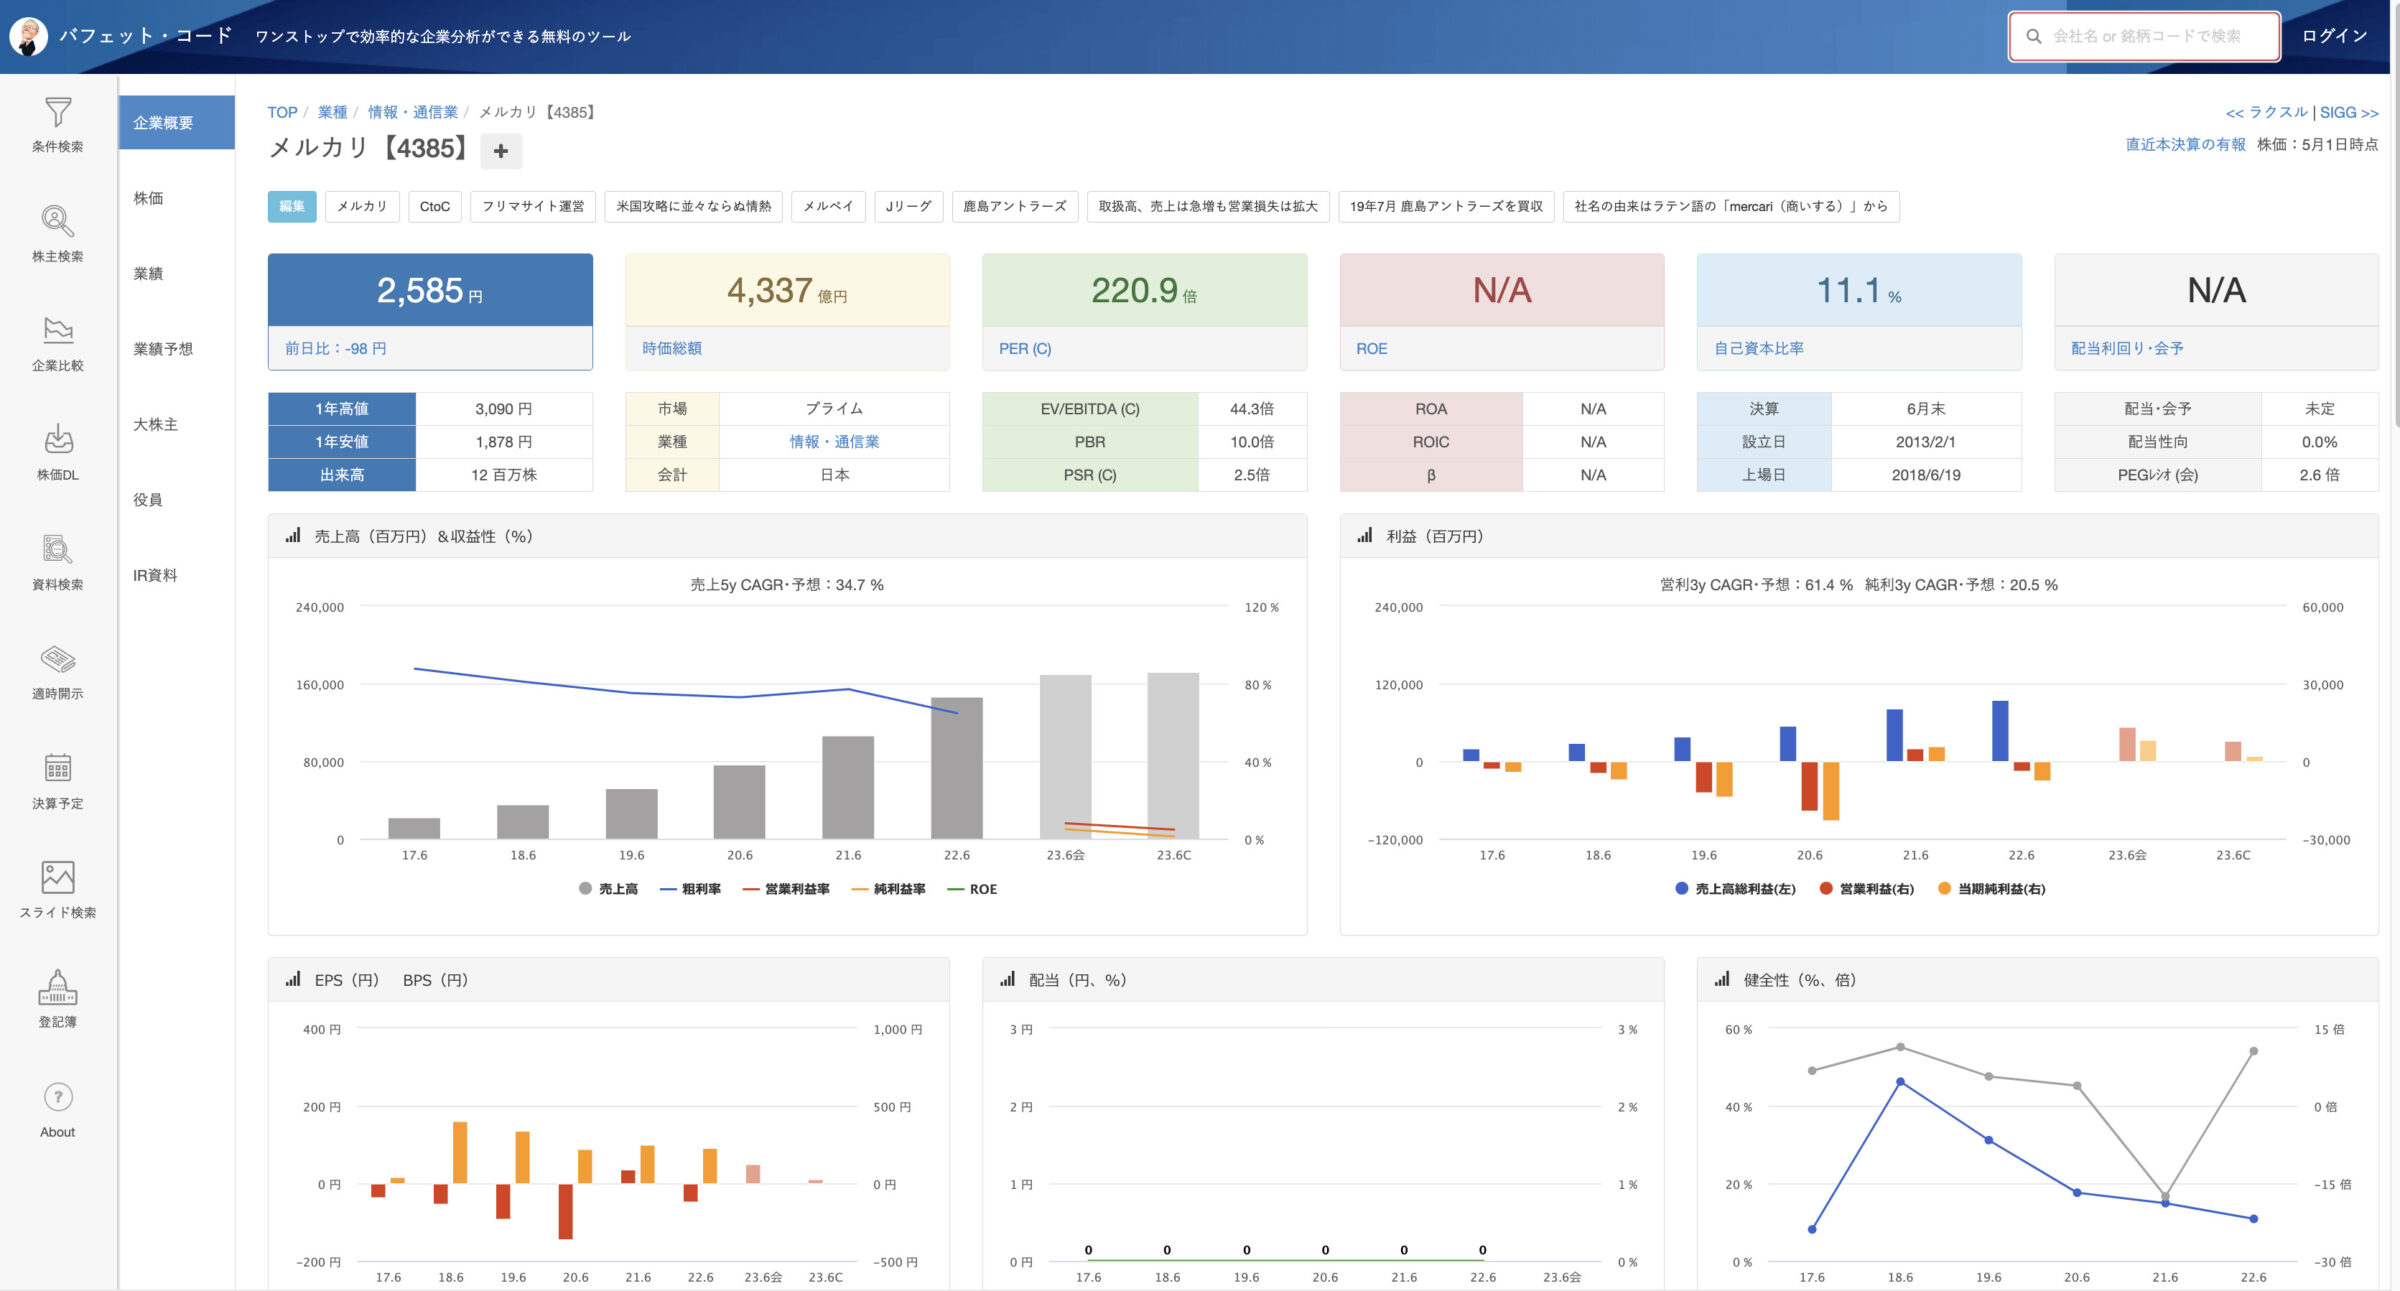
Task: Open the 決算予定 calendar icon
Action: (58, 768)
